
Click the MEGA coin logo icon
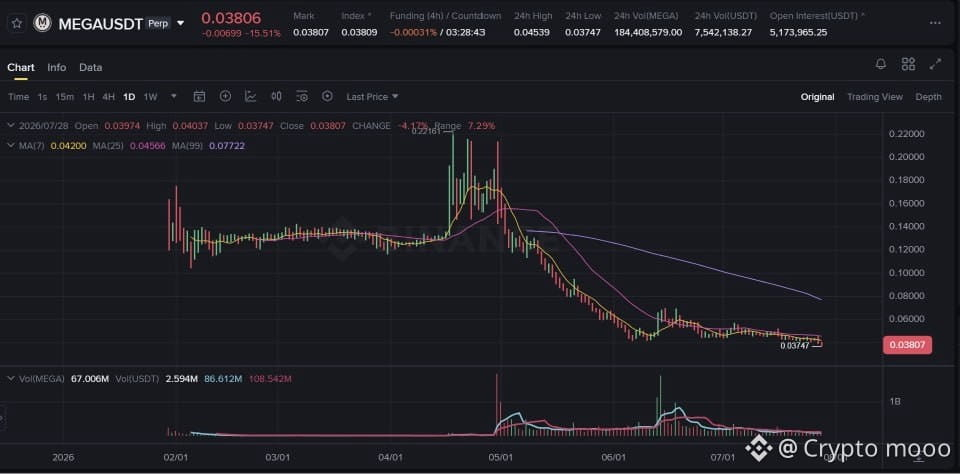[x=42, y=23]
